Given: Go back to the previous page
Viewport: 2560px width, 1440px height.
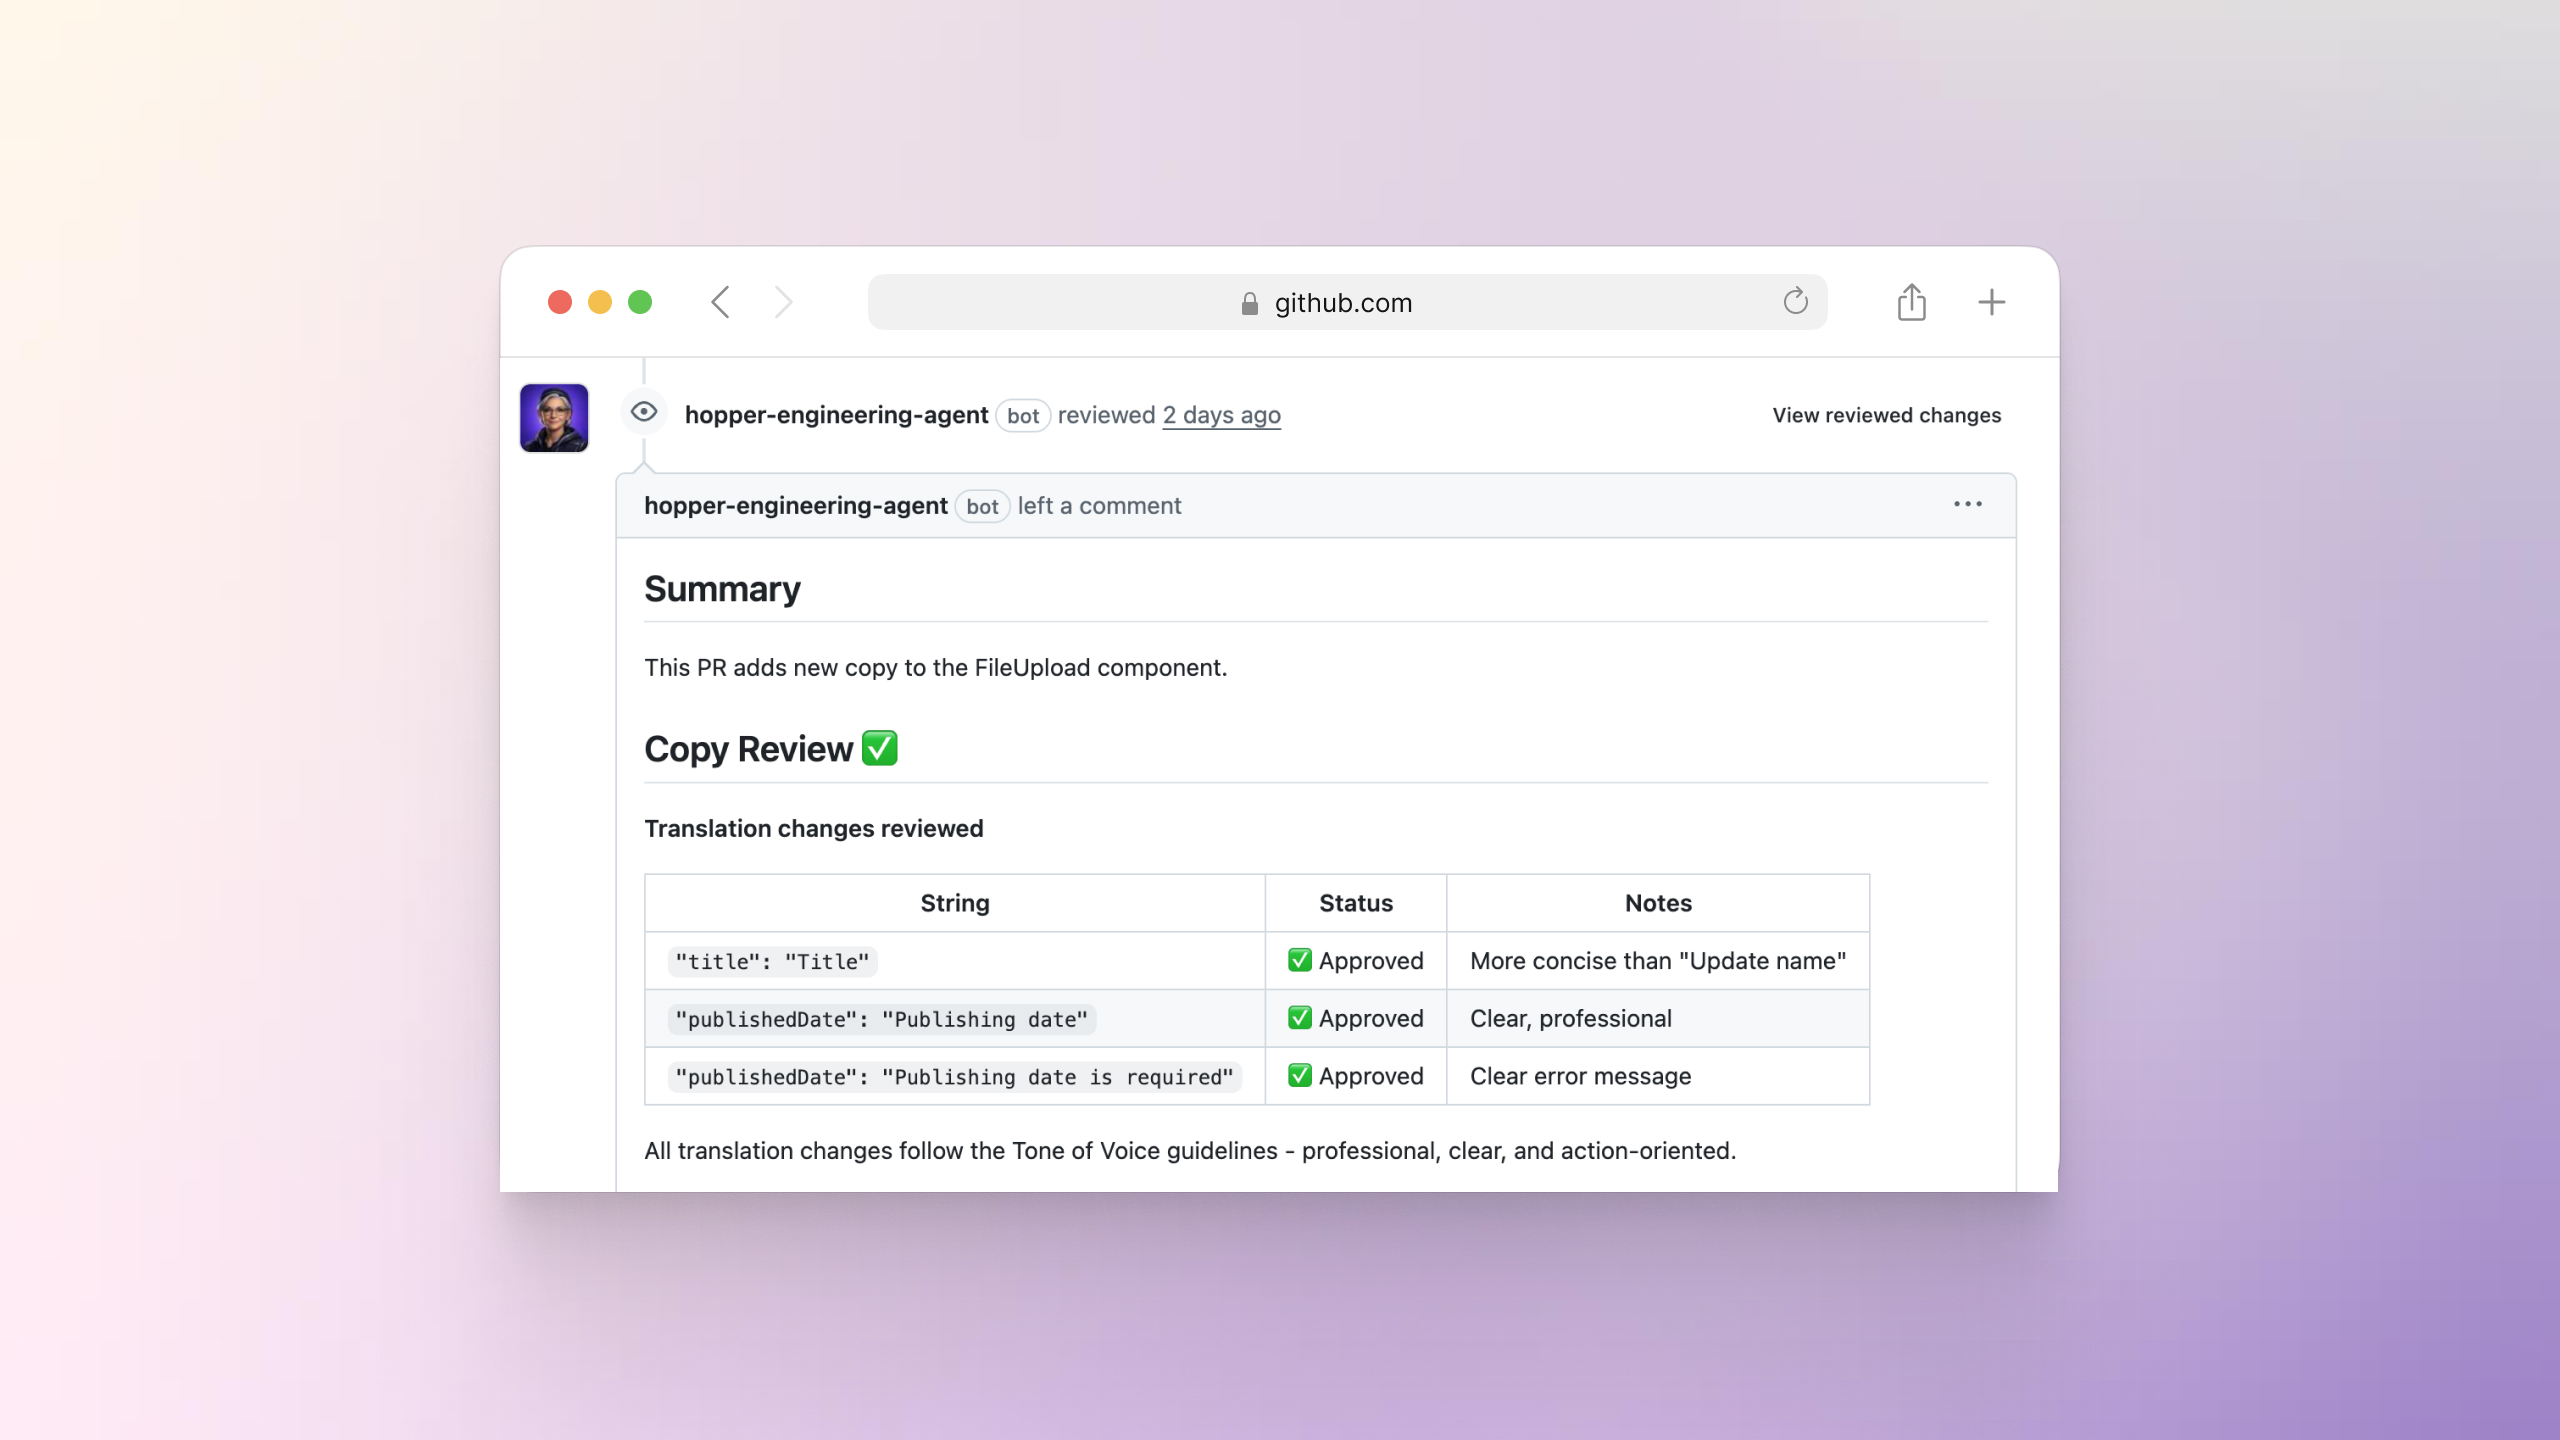Looking at the screenshot, I should pos(719,301).
